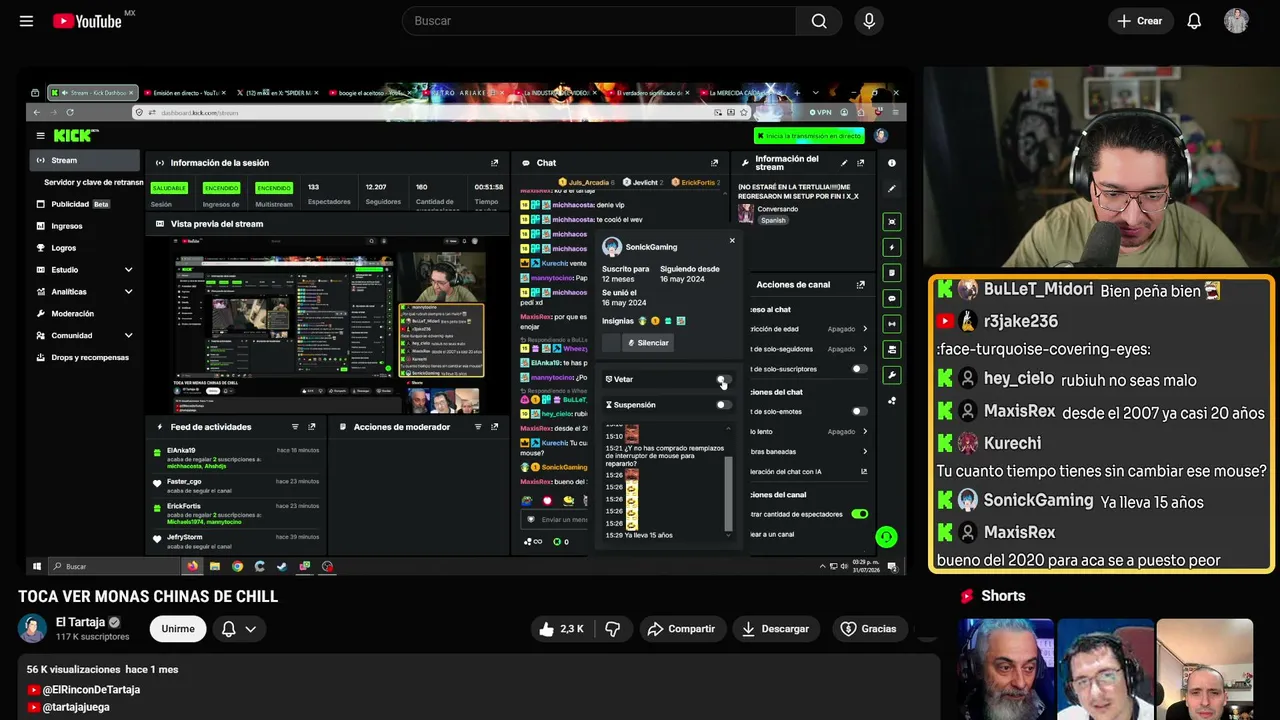Select Stream in the Kick sidebar
This screenshot has height=720, width=1280.
tap(86, 160)
